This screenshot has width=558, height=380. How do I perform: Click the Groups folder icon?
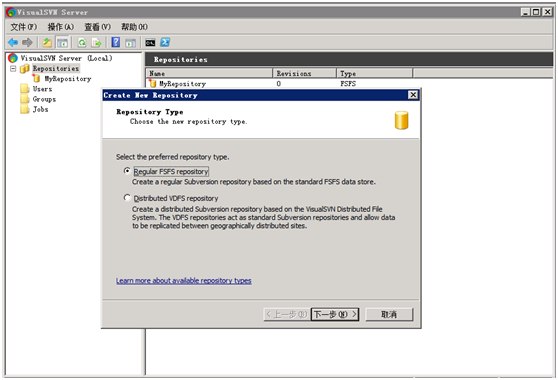(25, 99)
